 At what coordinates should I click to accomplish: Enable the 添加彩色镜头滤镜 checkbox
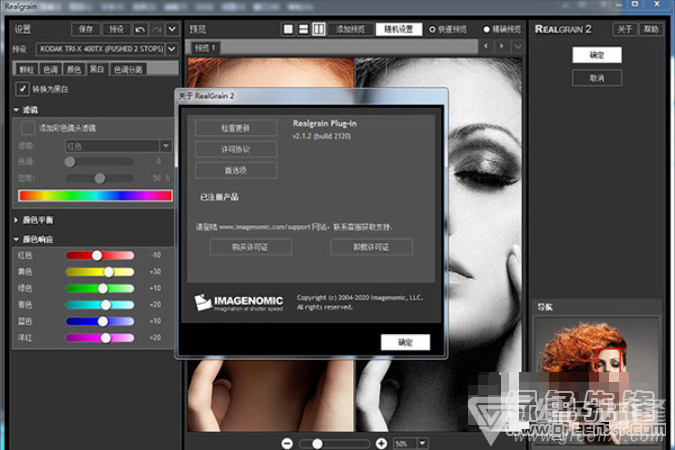[28, 128]
